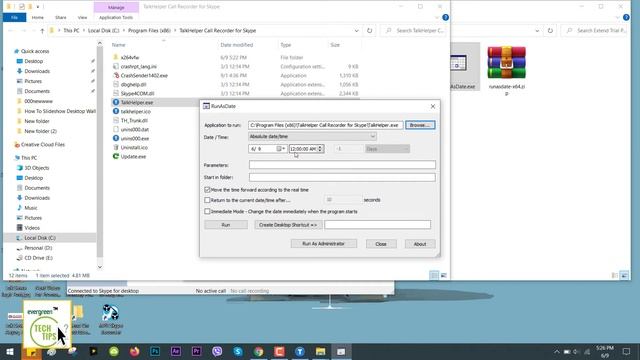Select the Skype4COM.dll file
Image resolution: width=640 pixels, height=360 pixels.
[137, 93]
